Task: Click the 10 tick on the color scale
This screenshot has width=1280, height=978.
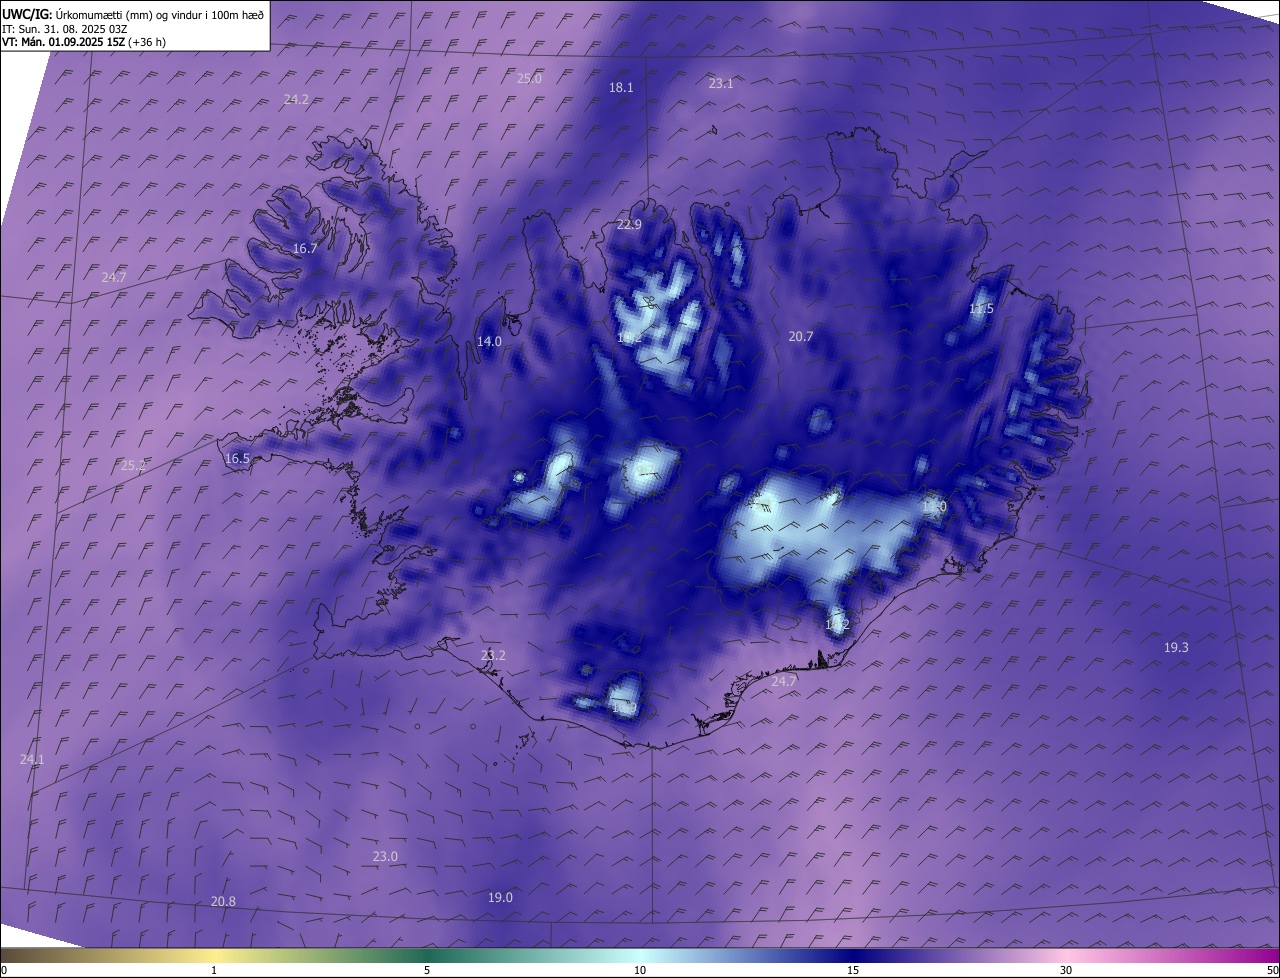Action: pyautogui.click(x=640, y=970)
